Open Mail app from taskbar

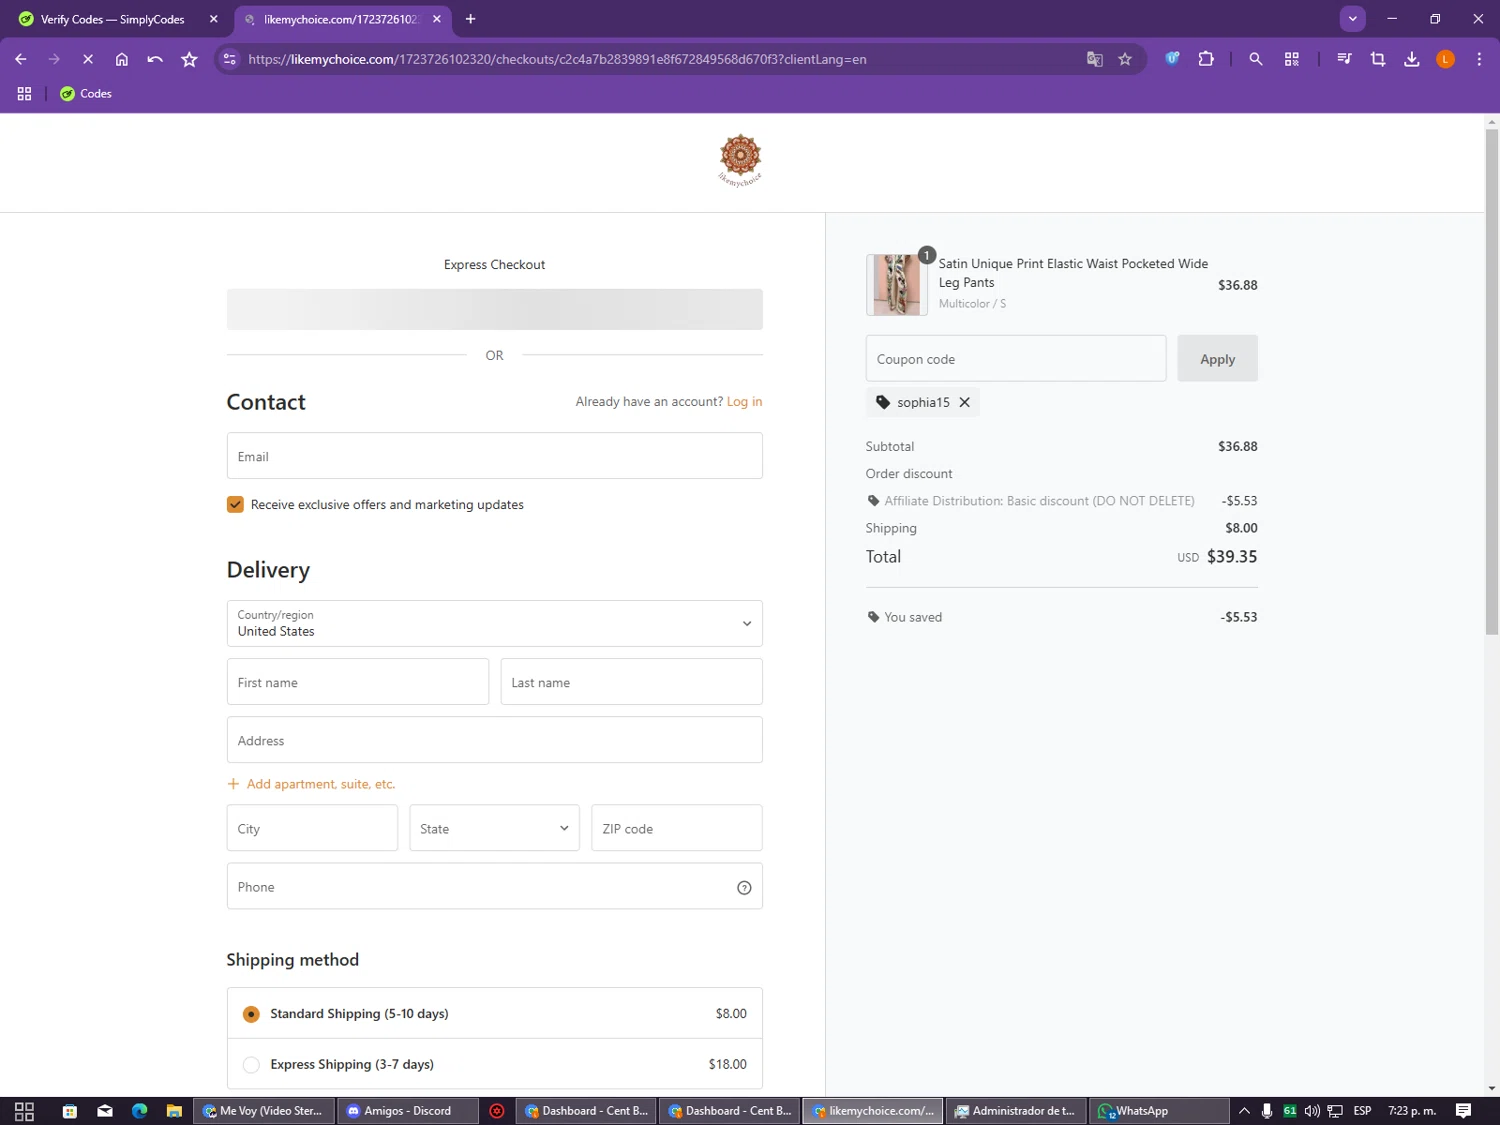coord(105,1111)
